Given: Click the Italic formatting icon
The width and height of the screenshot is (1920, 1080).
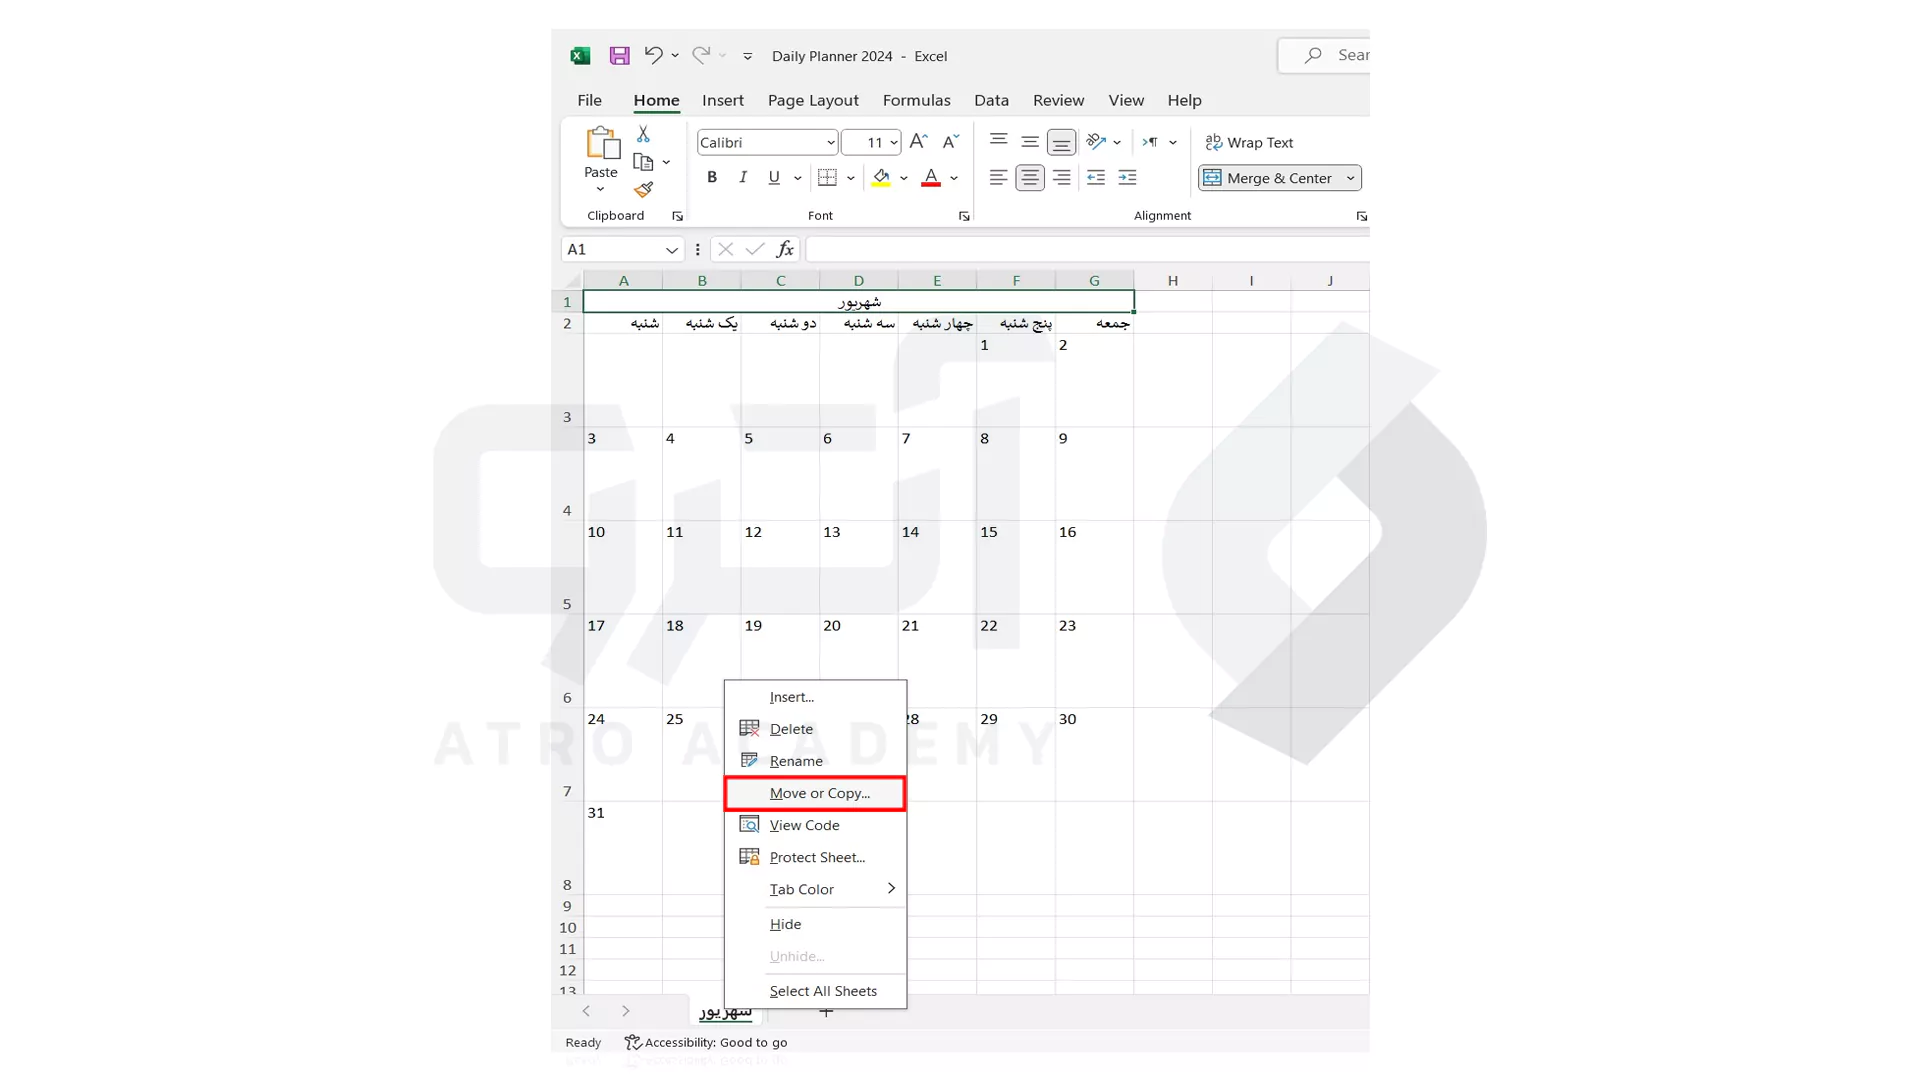Looking at the screenshot, I should 742,177.
